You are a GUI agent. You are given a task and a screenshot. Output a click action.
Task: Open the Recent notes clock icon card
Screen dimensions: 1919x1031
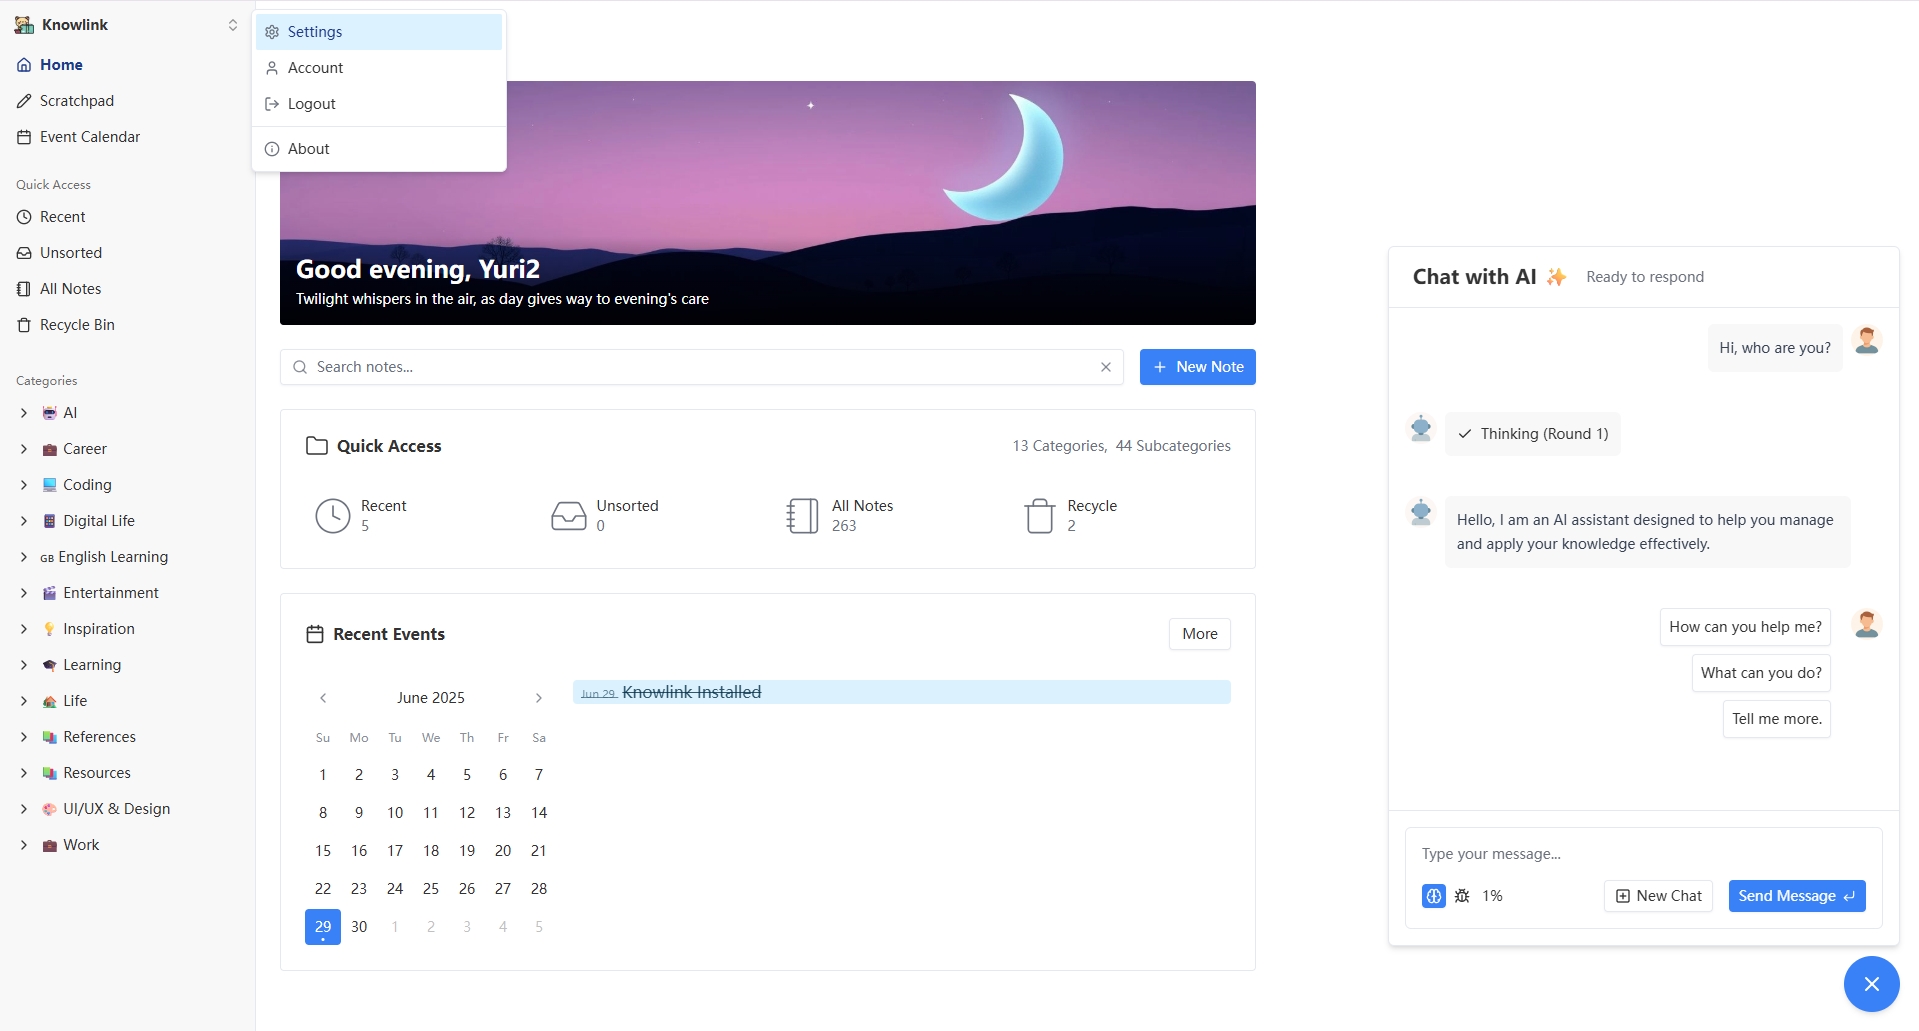coord(333,516)
